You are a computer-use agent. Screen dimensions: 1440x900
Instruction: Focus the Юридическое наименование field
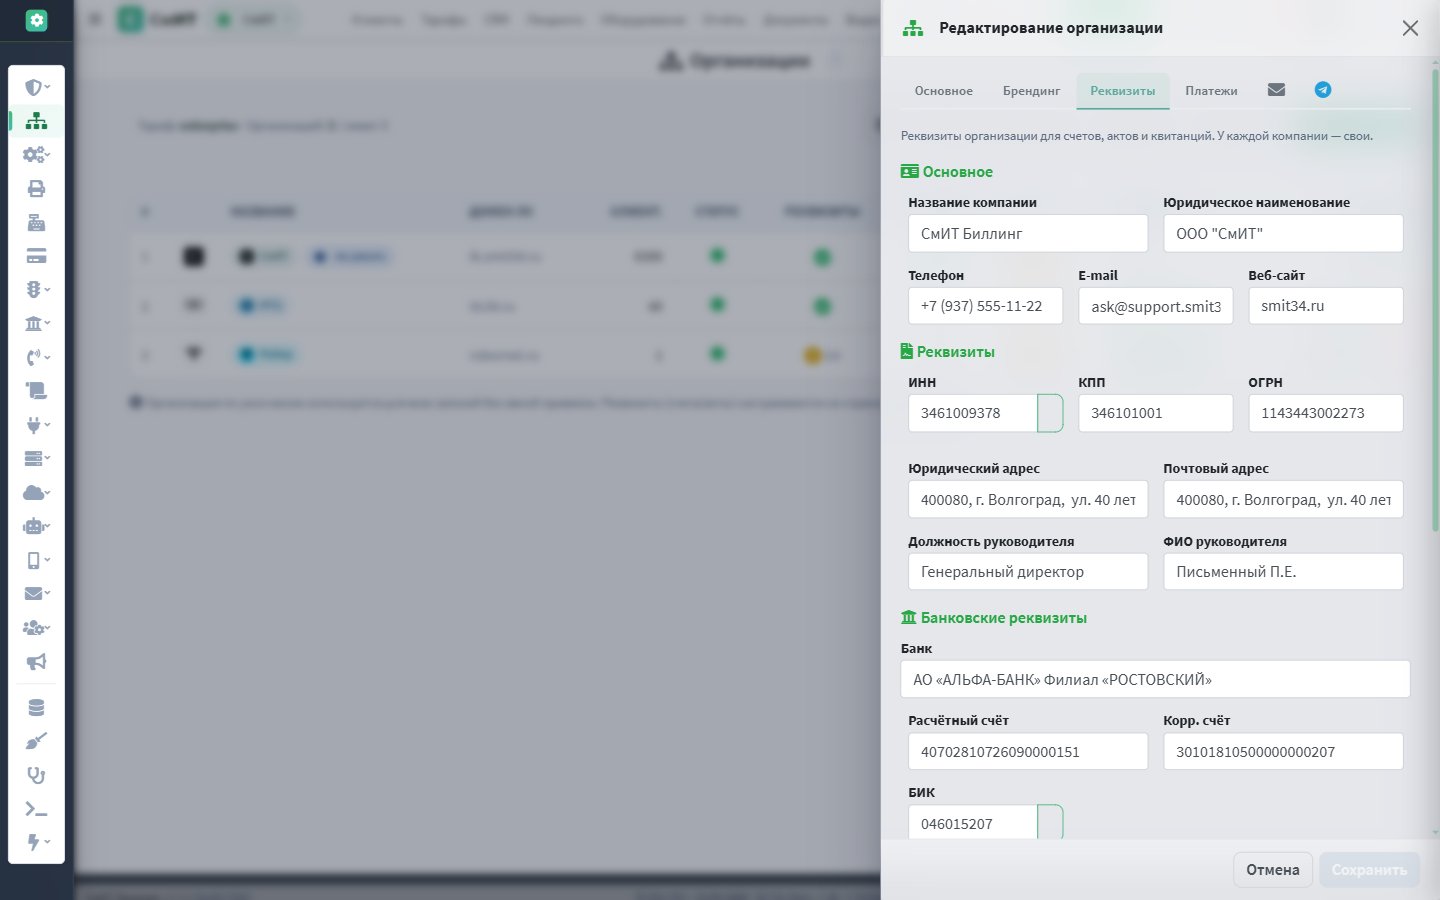[x=1283, y=234]
